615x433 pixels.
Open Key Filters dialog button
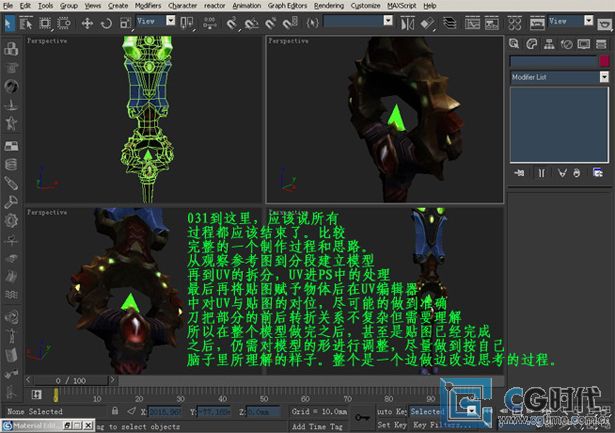441,425
